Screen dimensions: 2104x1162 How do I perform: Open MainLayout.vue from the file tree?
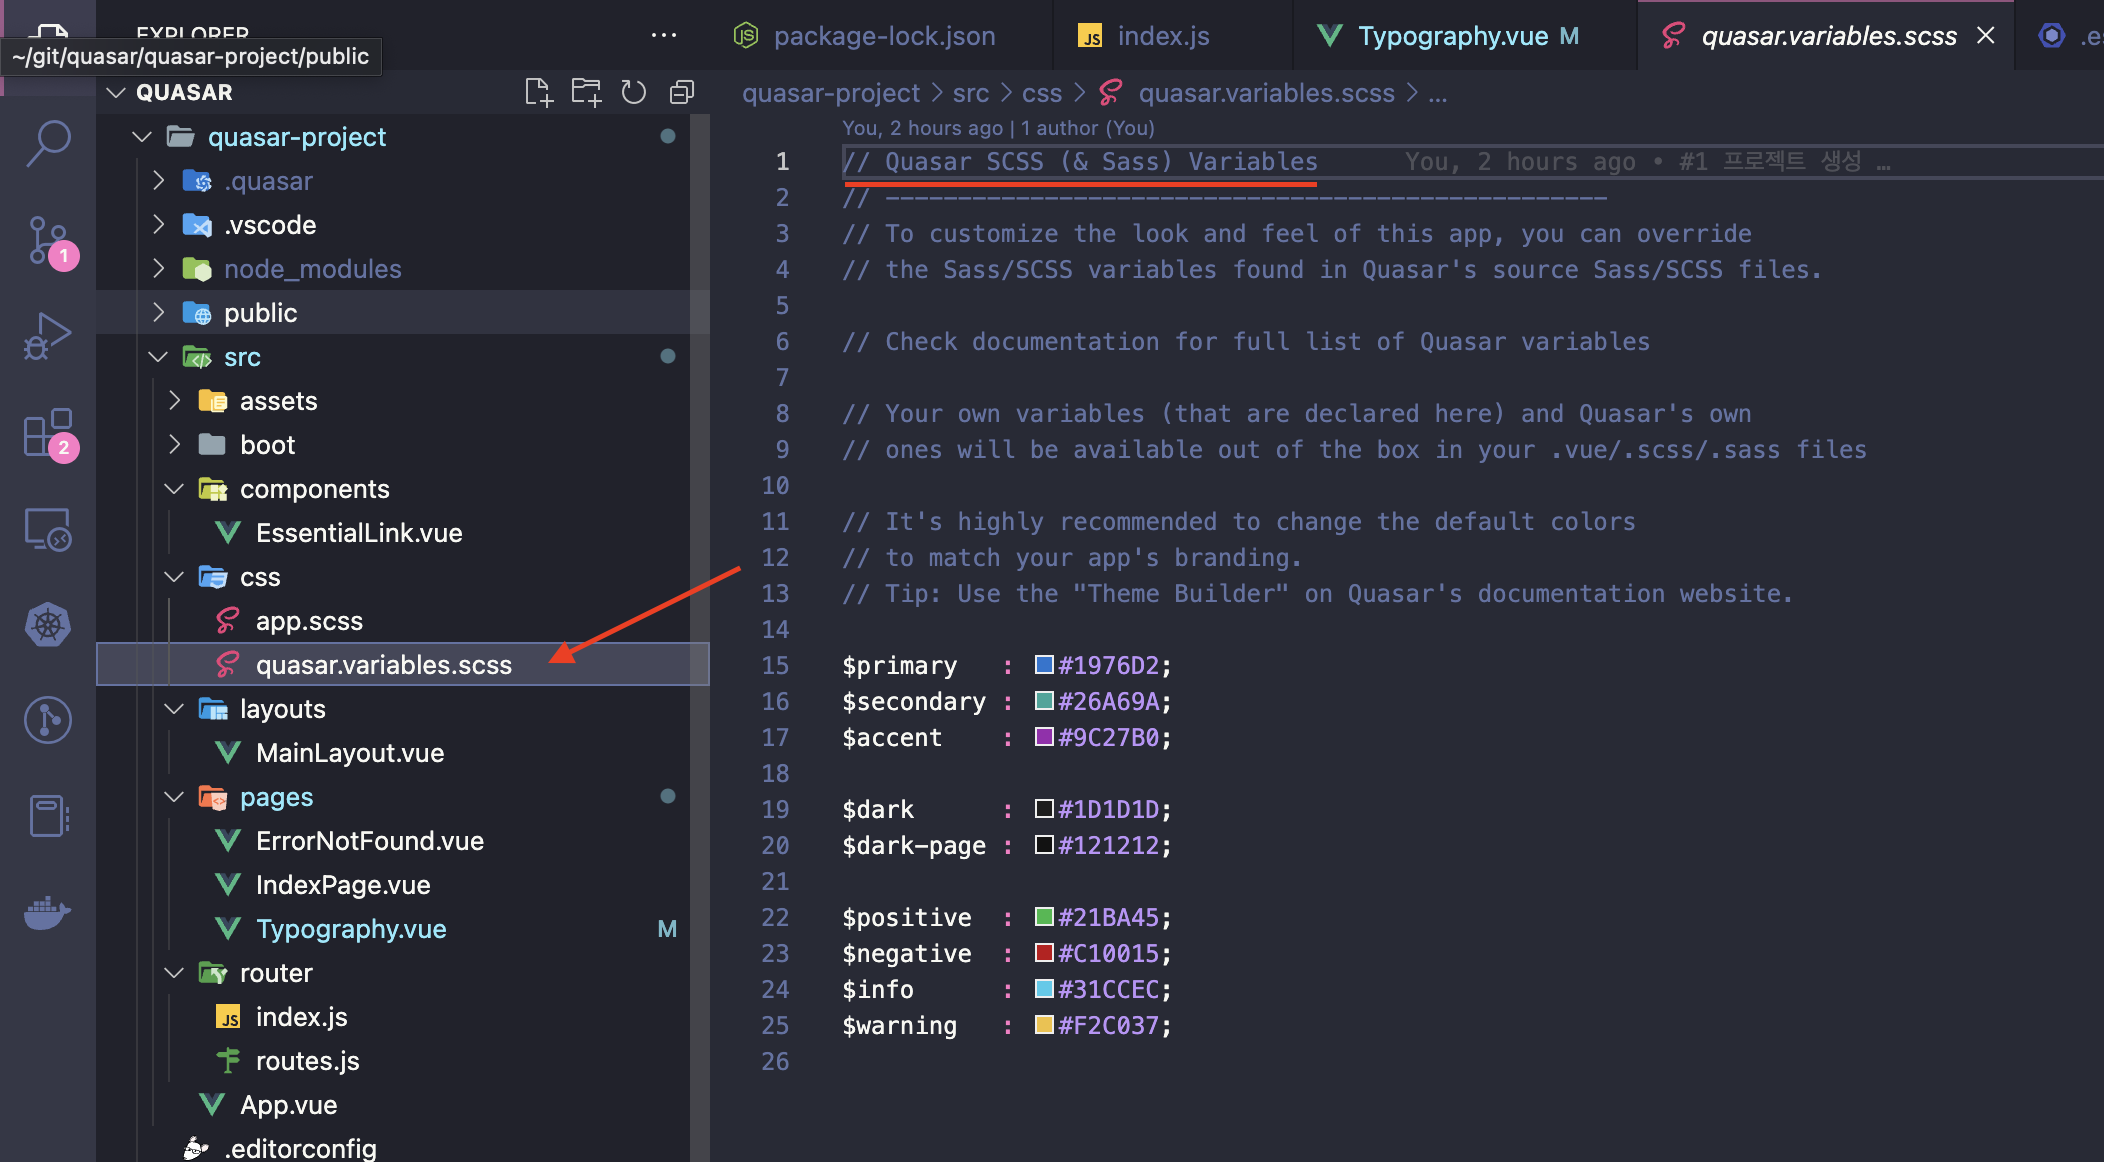pos(350,753)
